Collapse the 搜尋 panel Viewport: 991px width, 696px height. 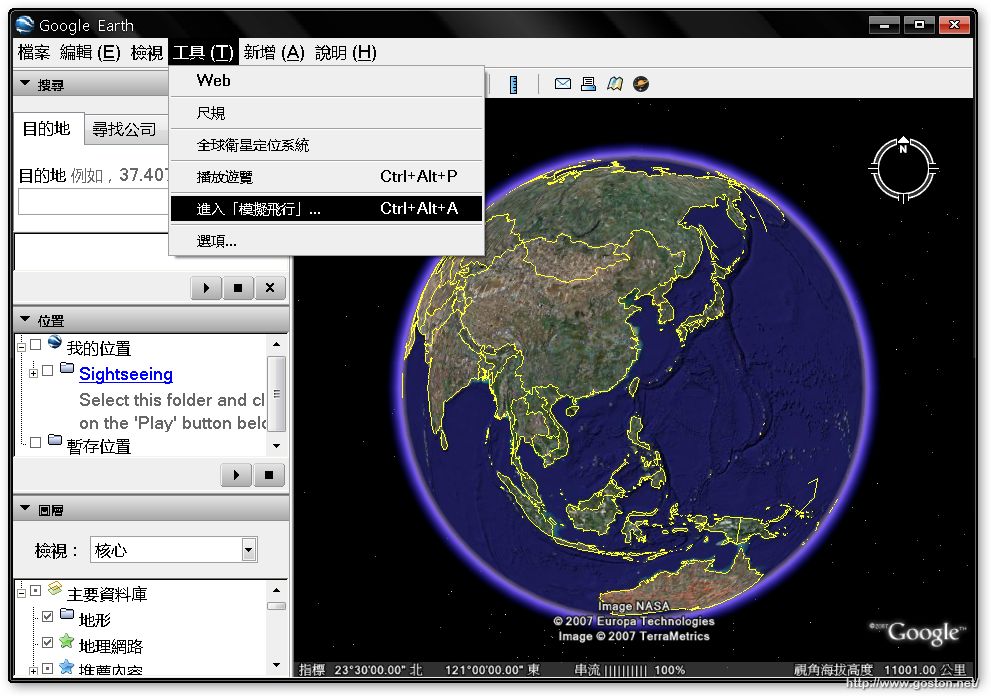25,83
